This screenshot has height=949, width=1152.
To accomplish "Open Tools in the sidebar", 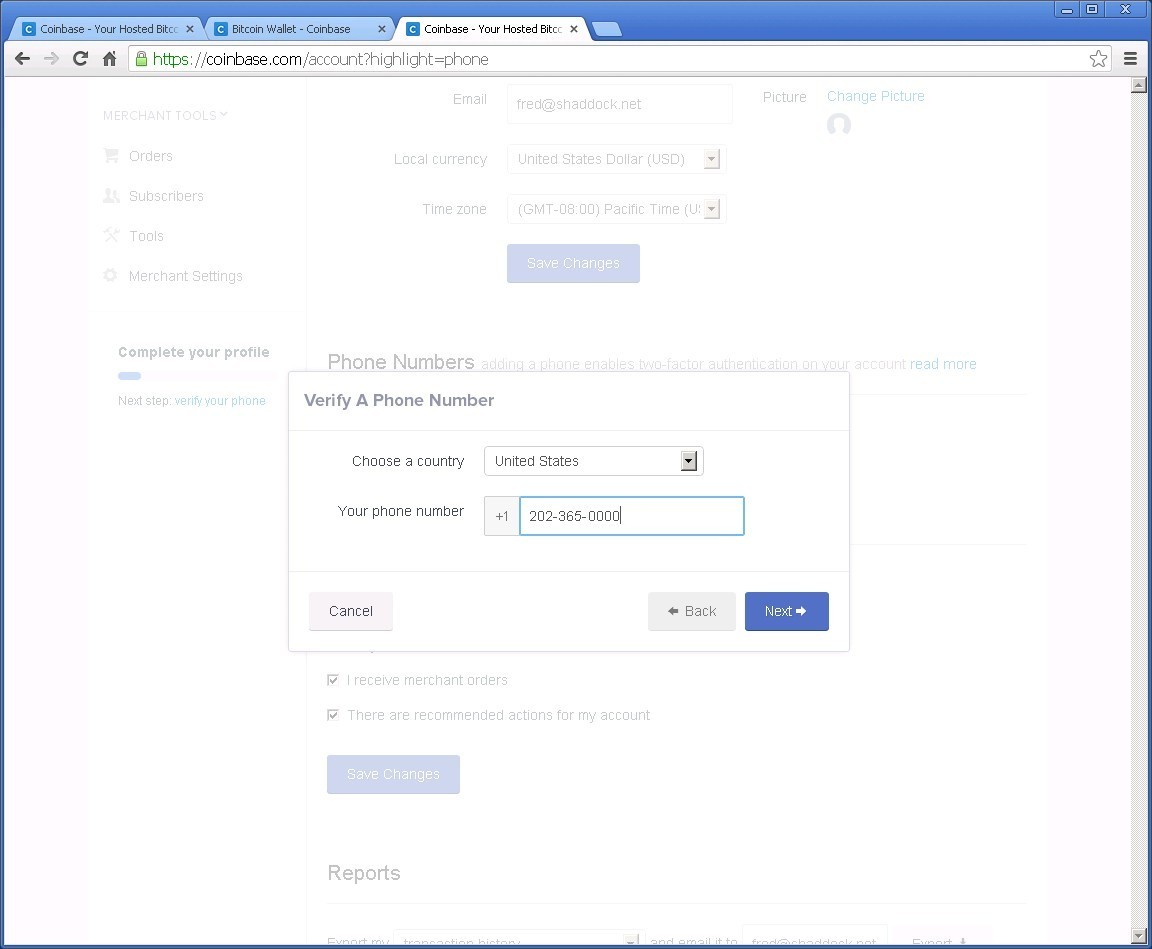I will 146,236.
